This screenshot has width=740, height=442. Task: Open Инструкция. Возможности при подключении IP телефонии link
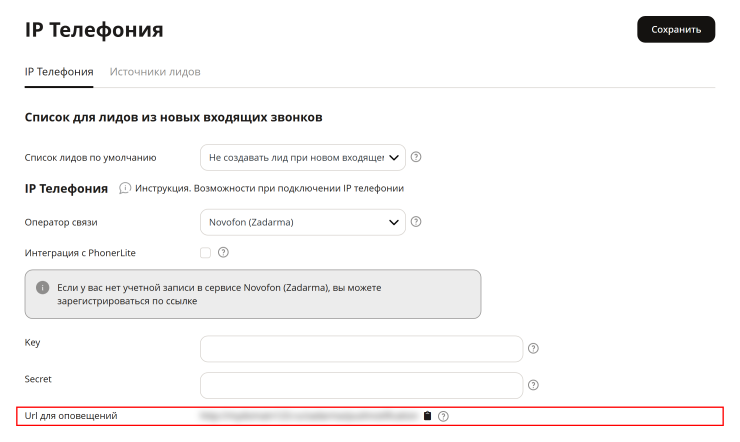(269, 188)
